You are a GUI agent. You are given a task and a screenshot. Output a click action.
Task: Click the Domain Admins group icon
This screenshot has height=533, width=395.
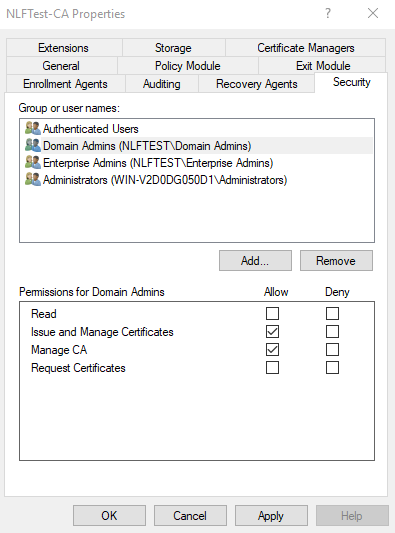pyautogui.click(x=33, y=145)
